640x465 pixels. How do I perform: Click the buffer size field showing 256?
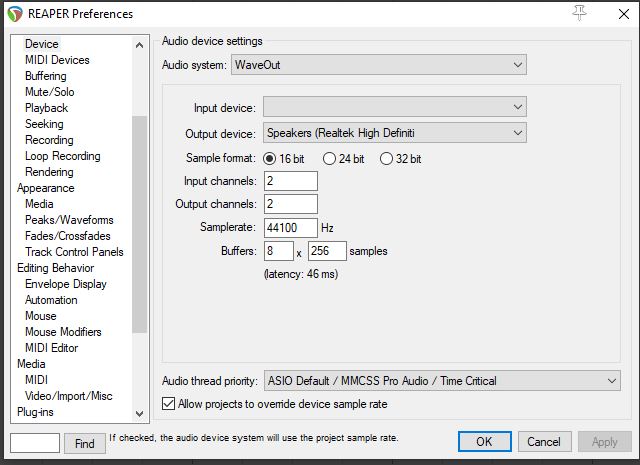point(327,251)
